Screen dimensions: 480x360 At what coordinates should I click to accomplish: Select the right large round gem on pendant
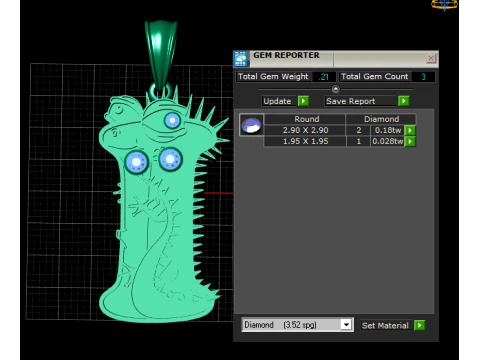[170, 159]
